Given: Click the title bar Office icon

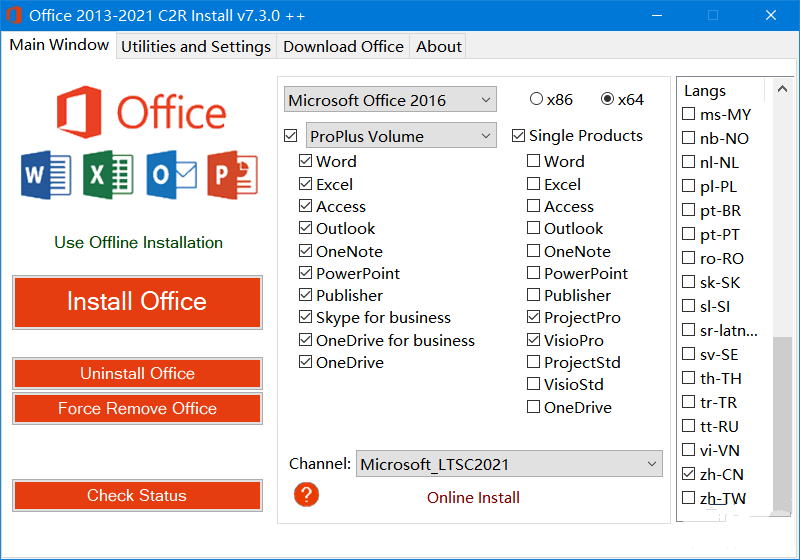Looking at the screenshot, I should click(14, 15).
